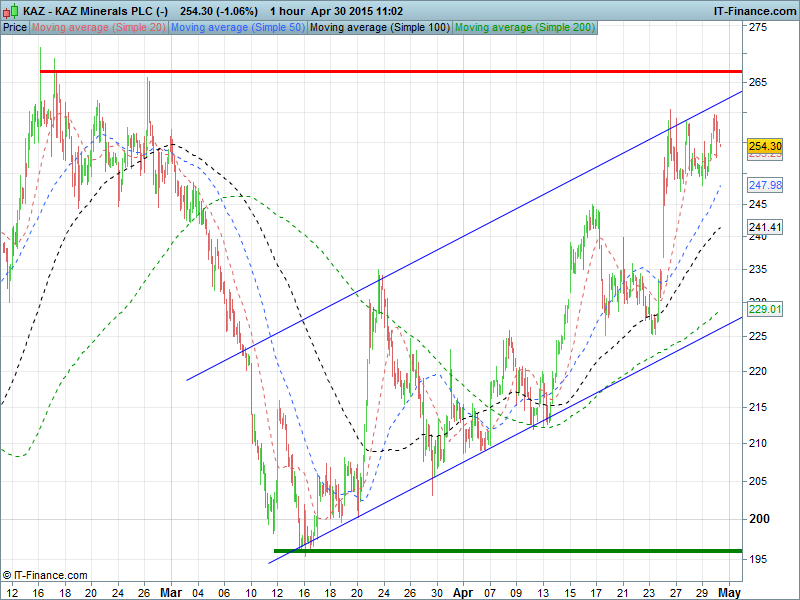
Task: Select the Price legend tab
Action: (x=15, y=28)
